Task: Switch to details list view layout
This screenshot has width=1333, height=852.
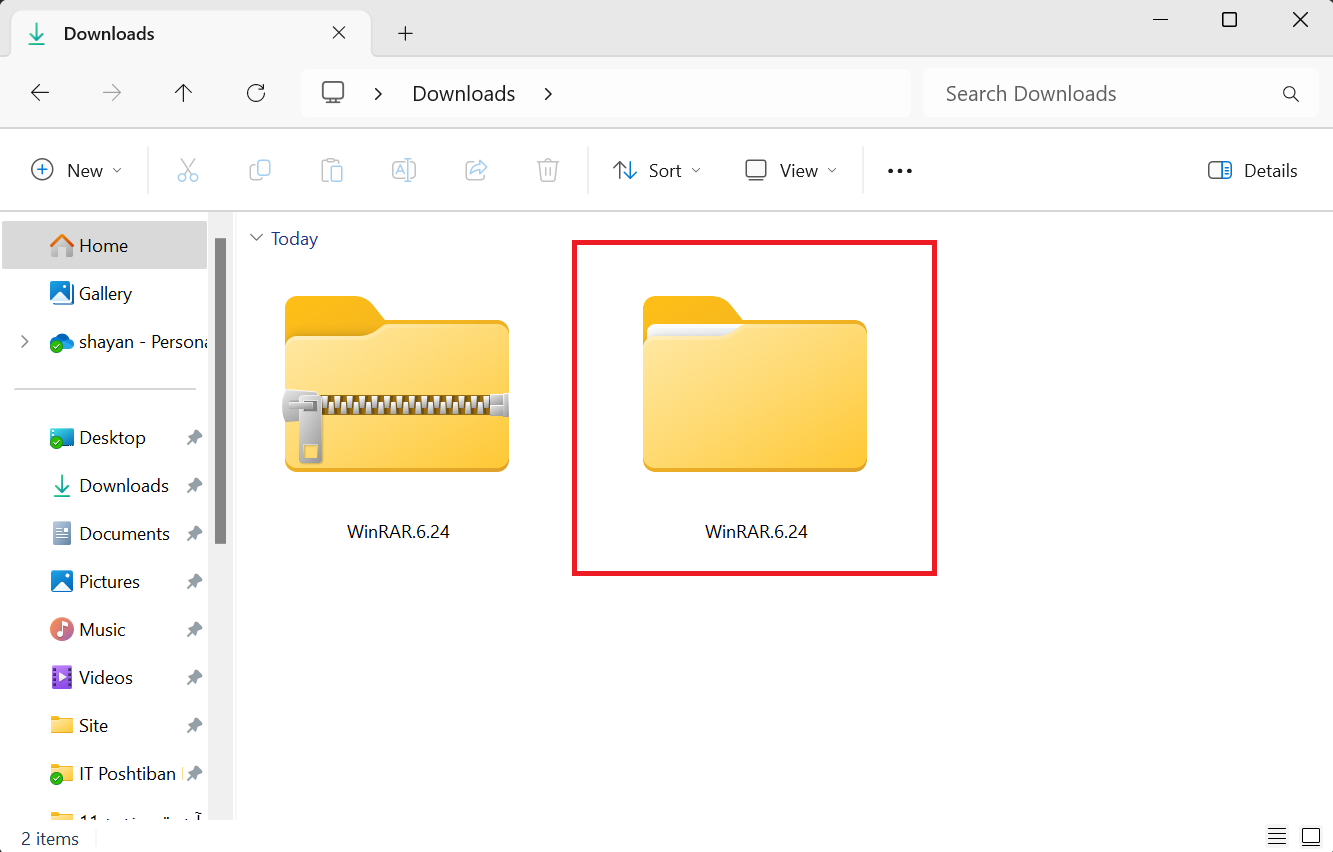Action: coord(1276,837)
